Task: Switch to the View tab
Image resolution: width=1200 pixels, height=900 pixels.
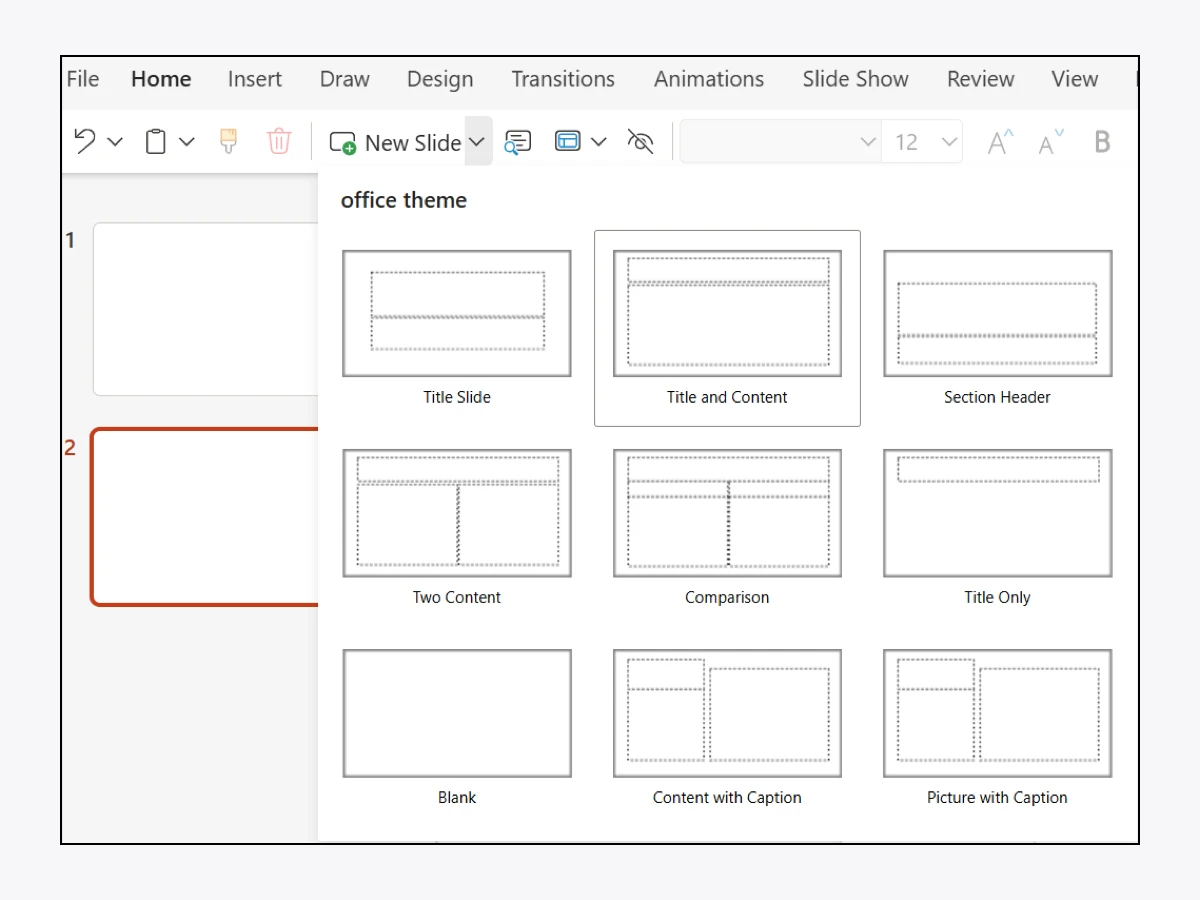Action: coord(1075,79)
